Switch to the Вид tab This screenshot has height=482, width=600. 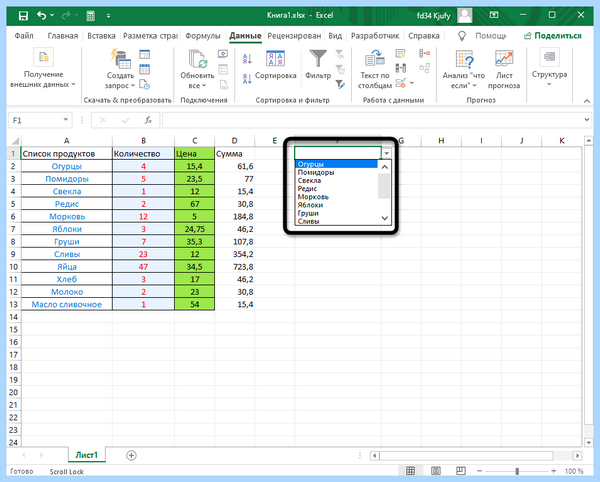(x=335, y=36)
